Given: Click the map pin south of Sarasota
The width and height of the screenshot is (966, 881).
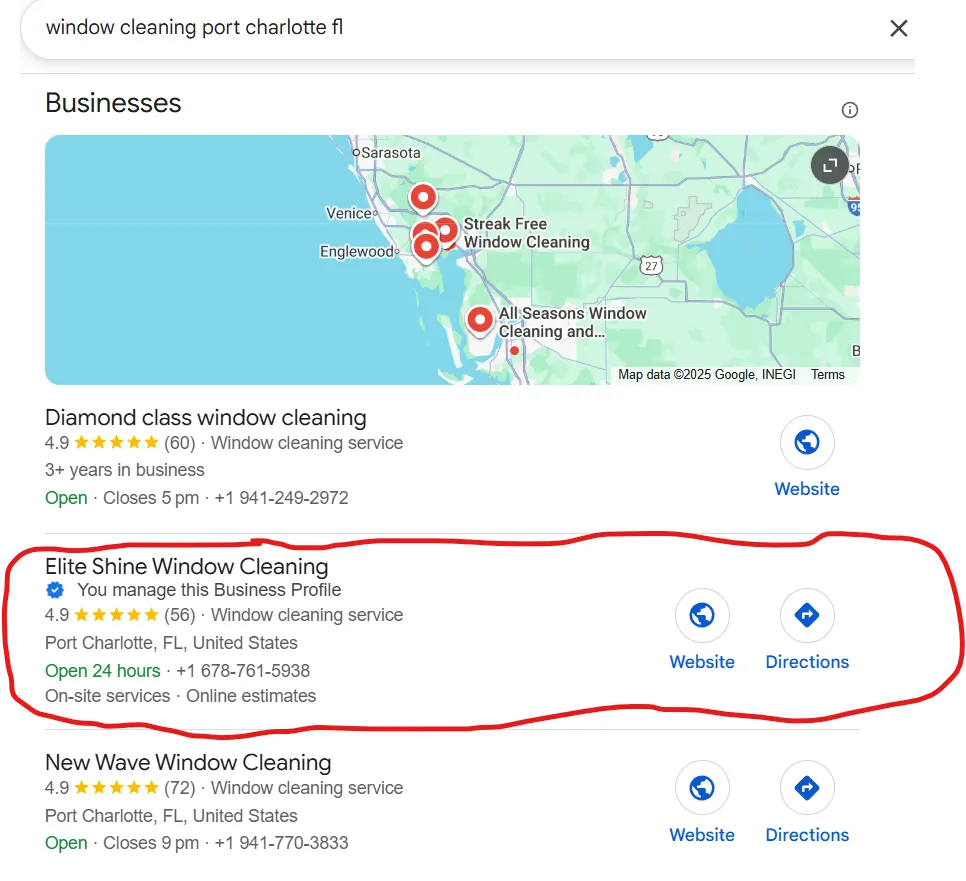Looking at the screenshot, I should 423,198.
